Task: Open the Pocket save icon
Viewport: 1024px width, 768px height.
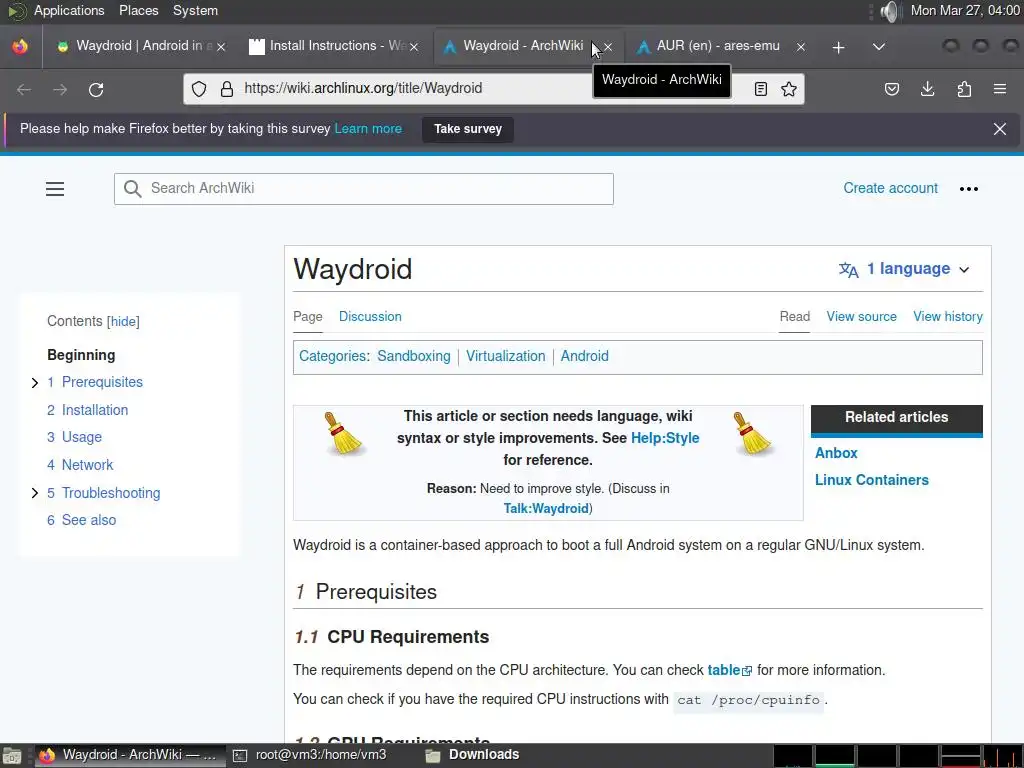Action: point(891,89)
